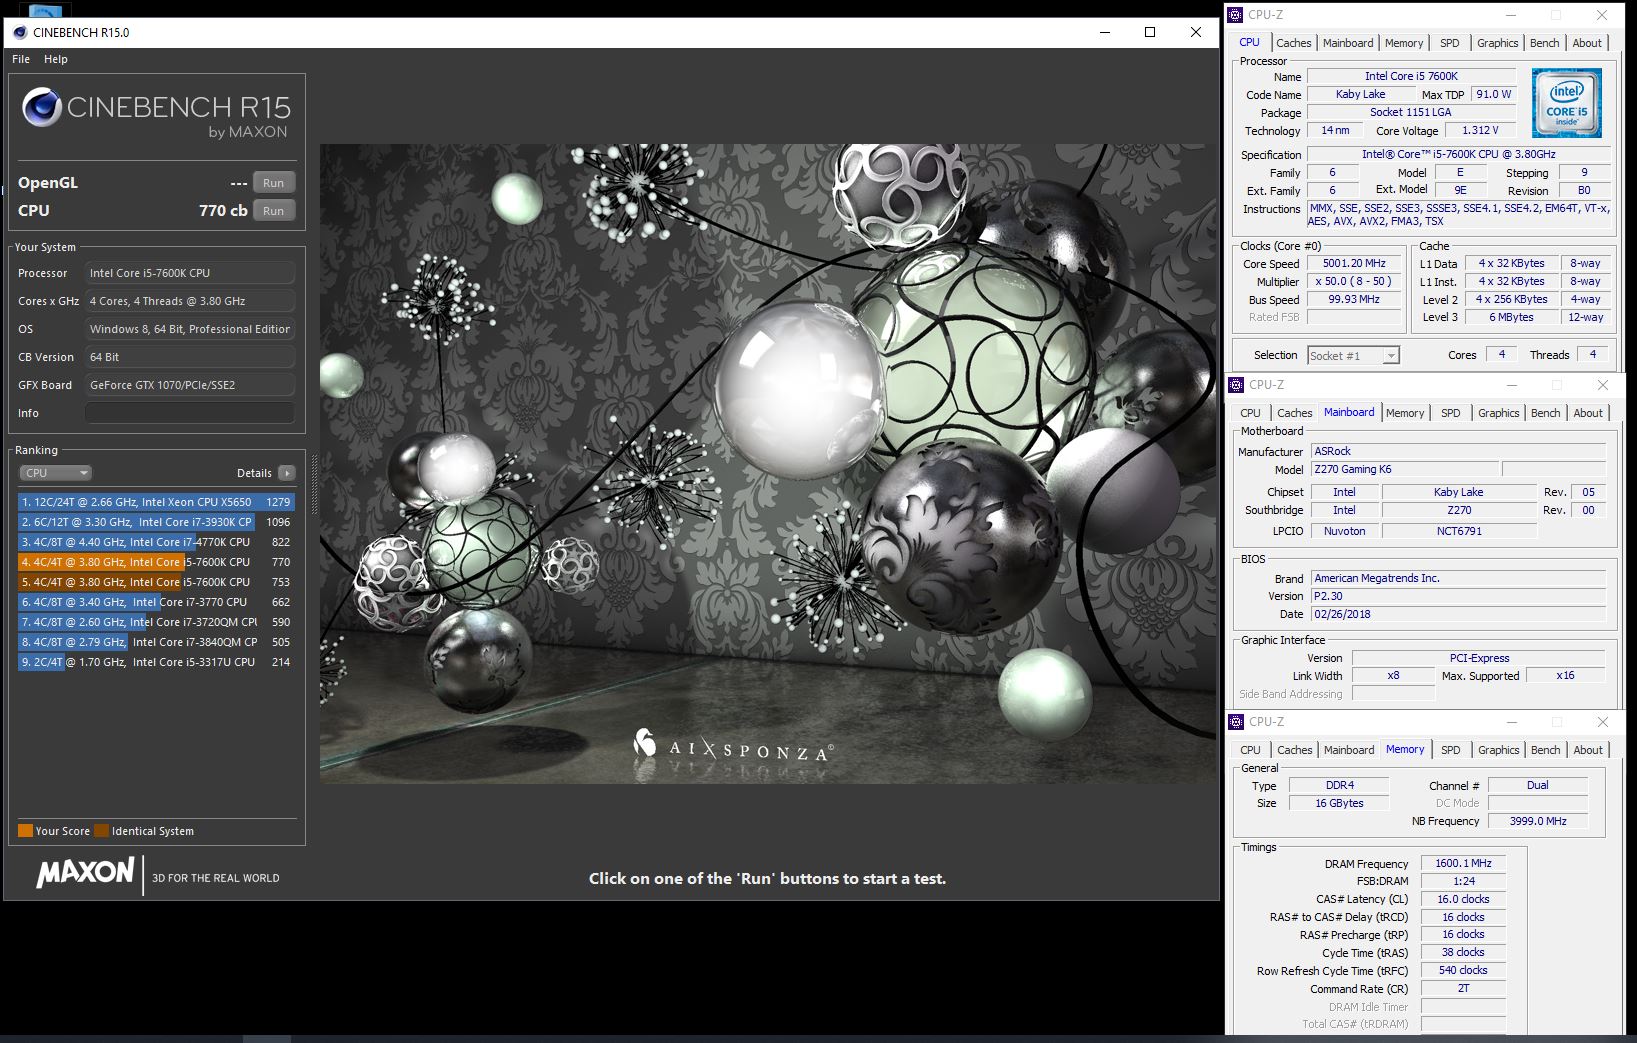Select highlighted i5-7600K row scoring 770
Image resolution: width=1637 pixels, height=1043 pixels.
[156, 562]
